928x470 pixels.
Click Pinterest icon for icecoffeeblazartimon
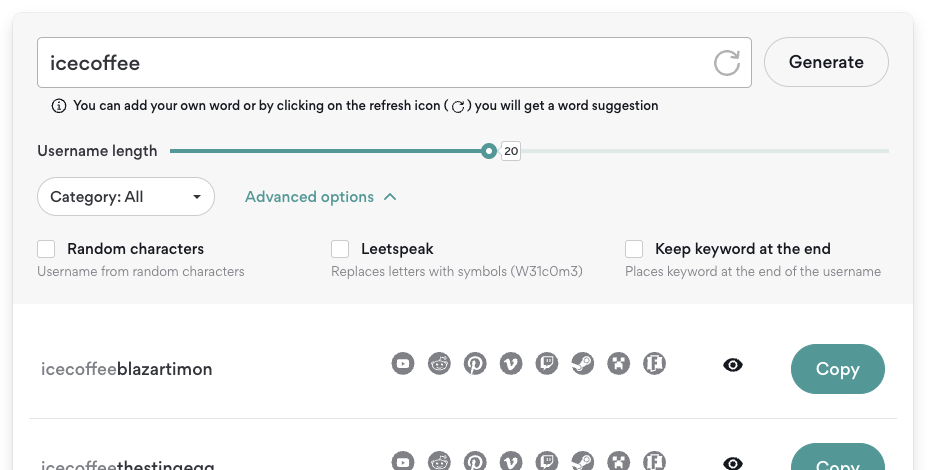tap(475, 364)
